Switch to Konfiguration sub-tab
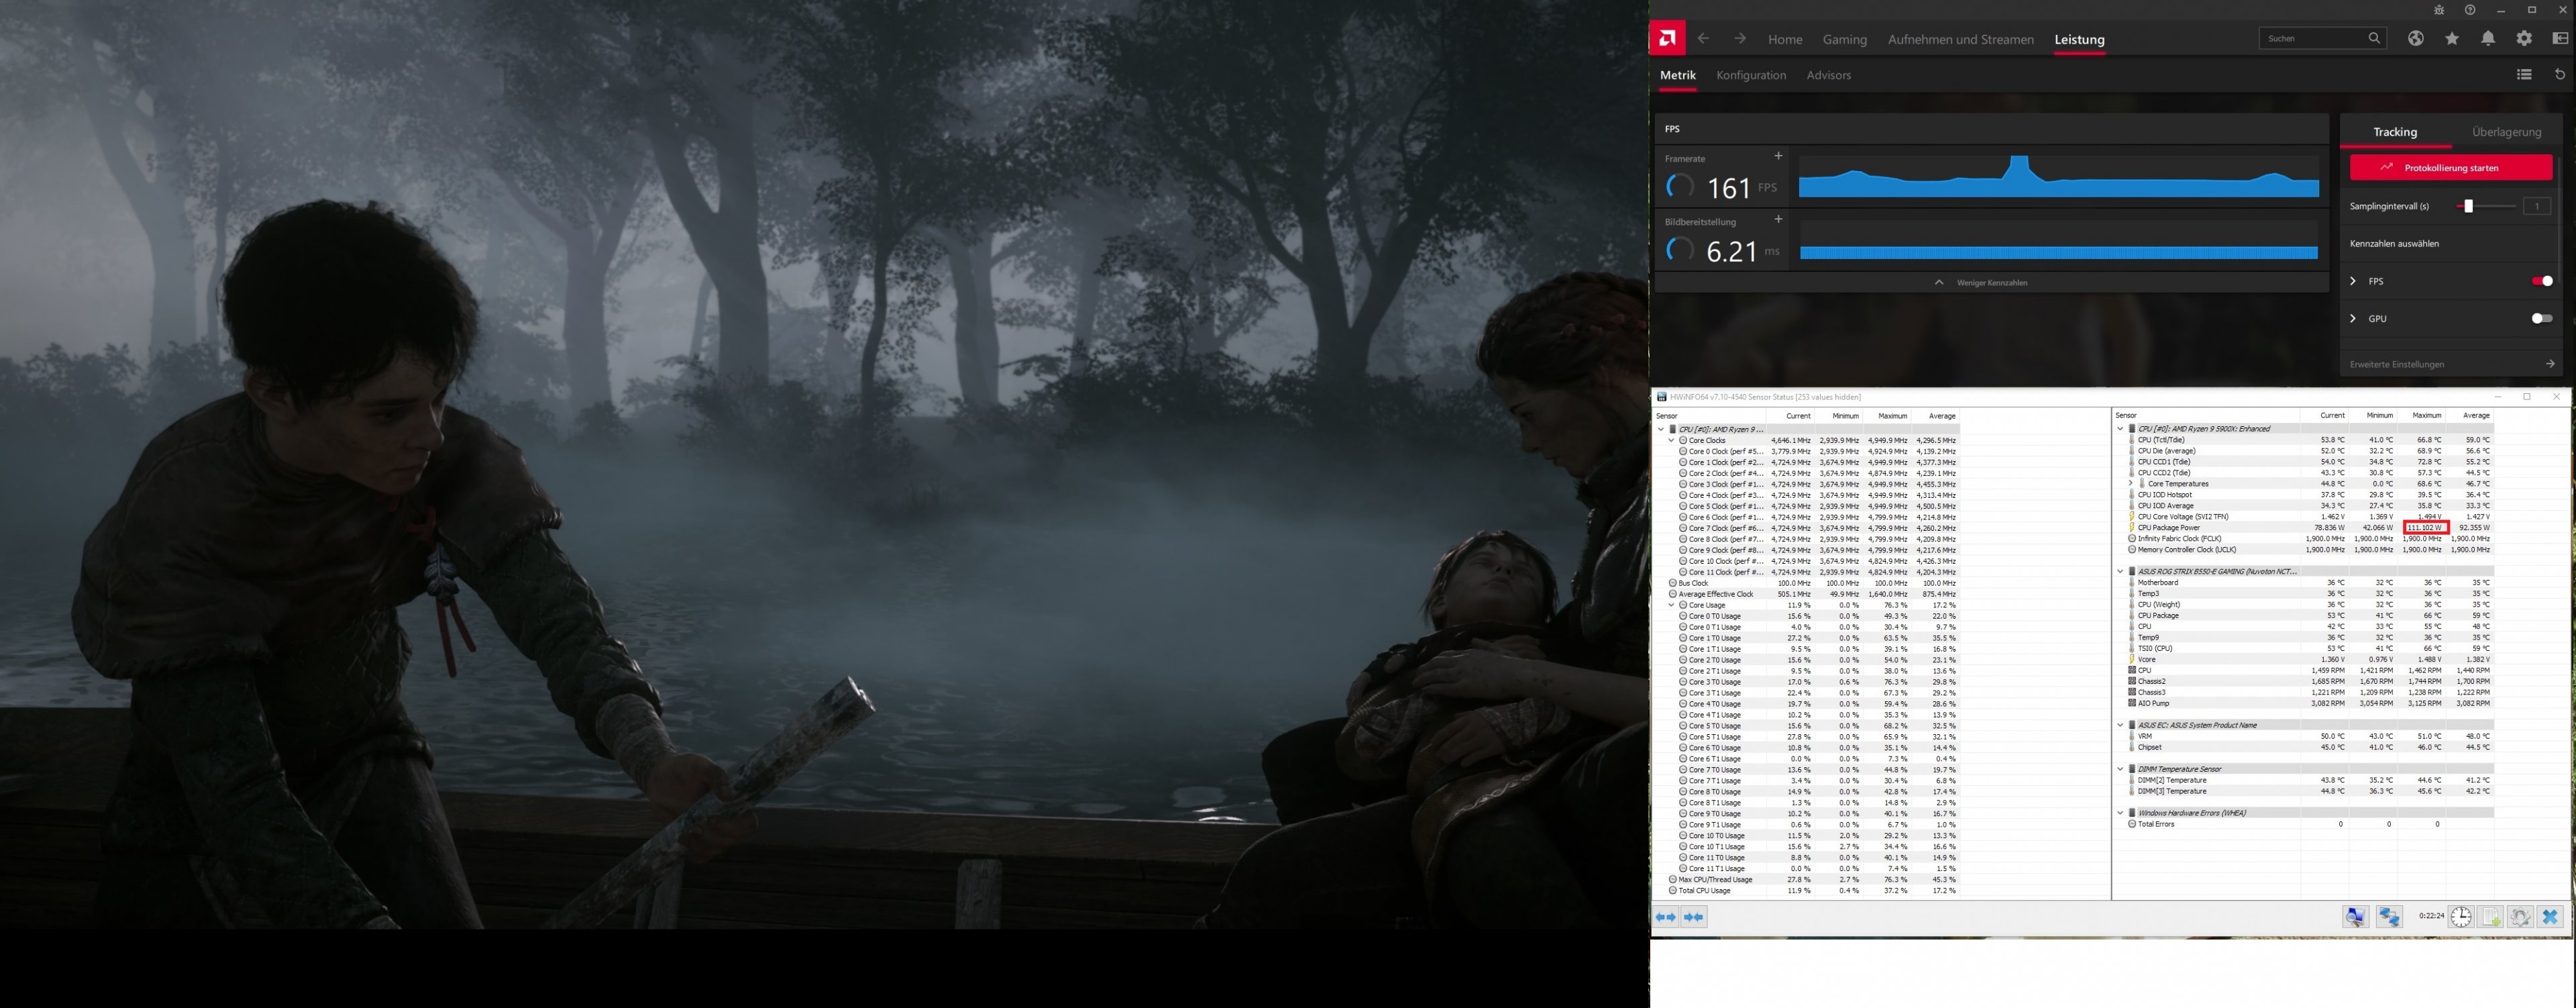 tap(1751, 75)
